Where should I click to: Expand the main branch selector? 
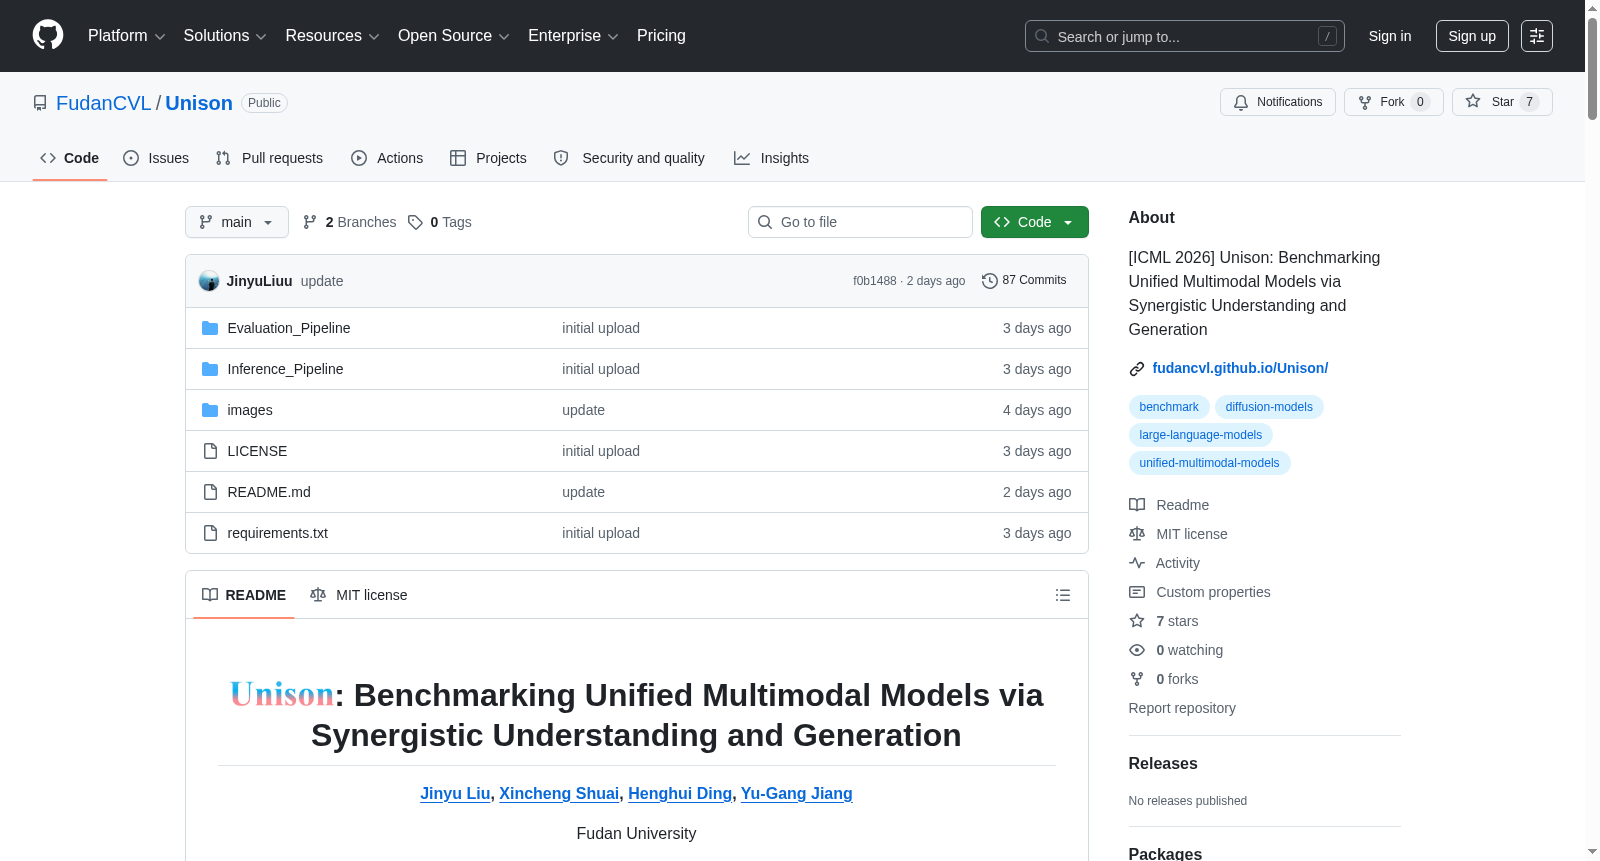pos(237,222)
